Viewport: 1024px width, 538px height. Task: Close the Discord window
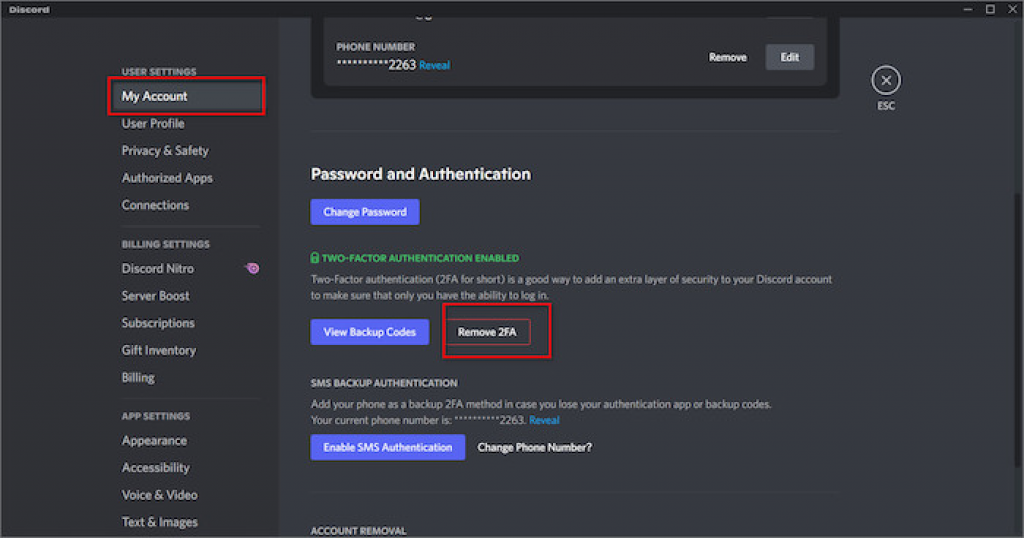click(1012, 9)
